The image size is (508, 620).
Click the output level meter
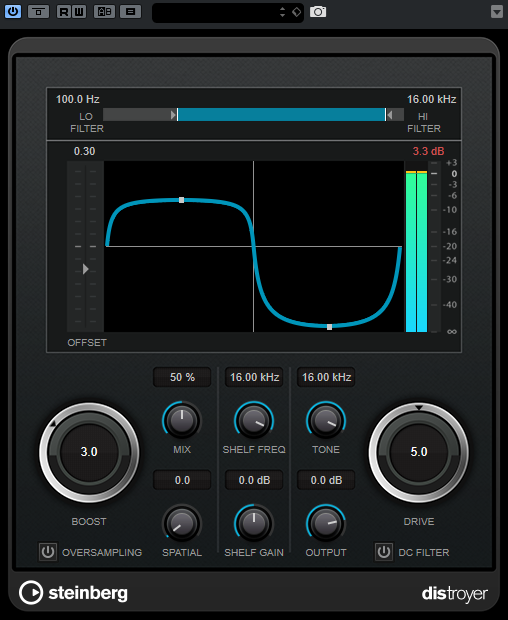416,247
